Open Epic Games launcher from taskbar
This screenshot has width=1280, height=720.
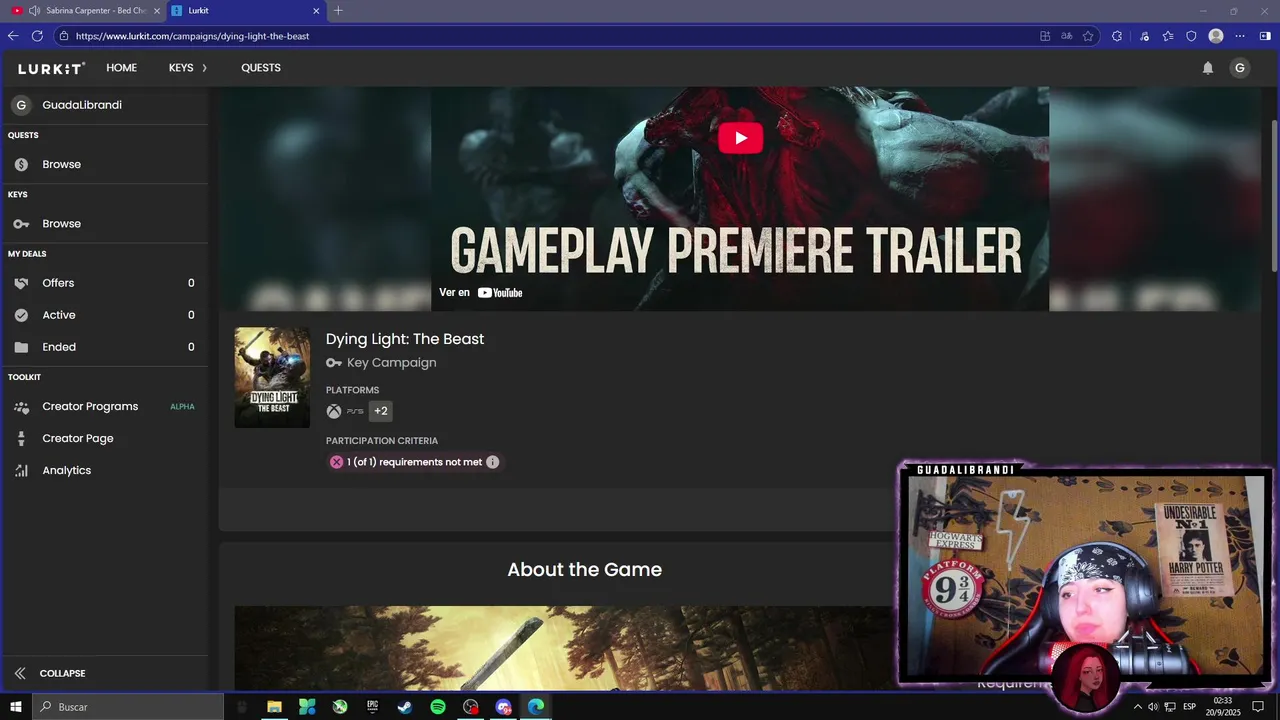[372, 707]
